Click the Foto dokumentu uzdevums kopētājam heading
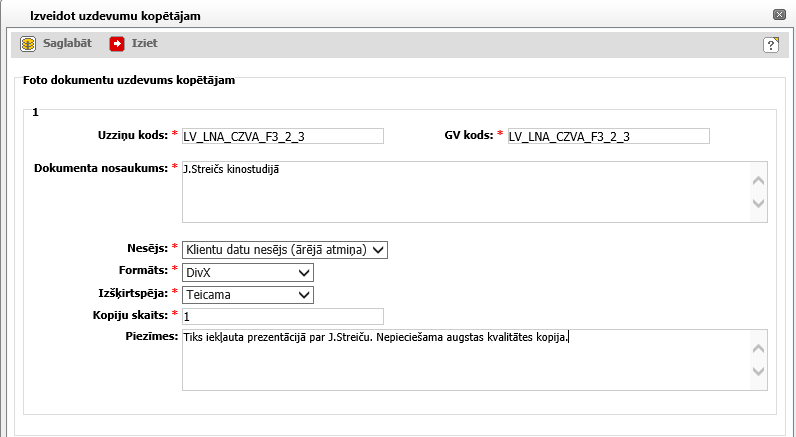This screenshot has width=796, height=437. tap(129, 81)
